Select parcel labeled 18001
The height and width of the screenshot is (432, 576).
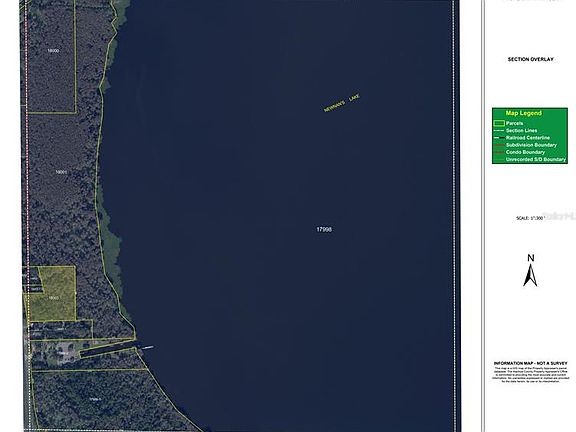point(61,172)
